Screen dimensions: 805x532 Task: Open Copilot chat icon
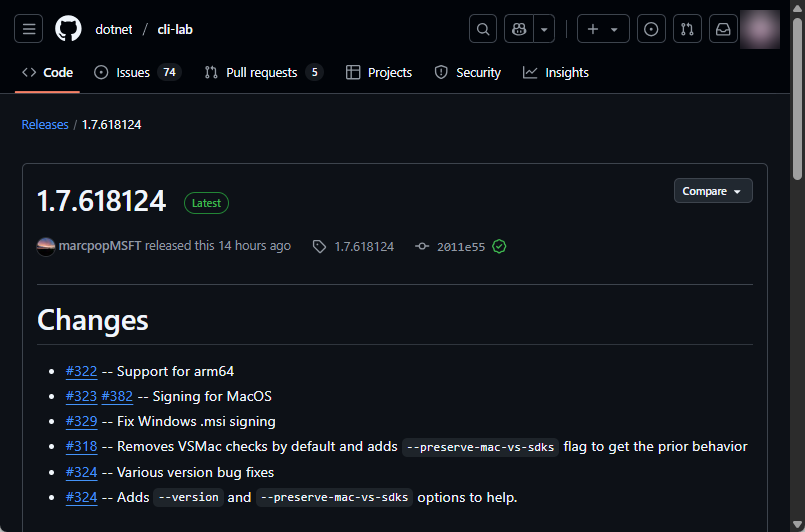pyautogui.click(x=519, y=29)
